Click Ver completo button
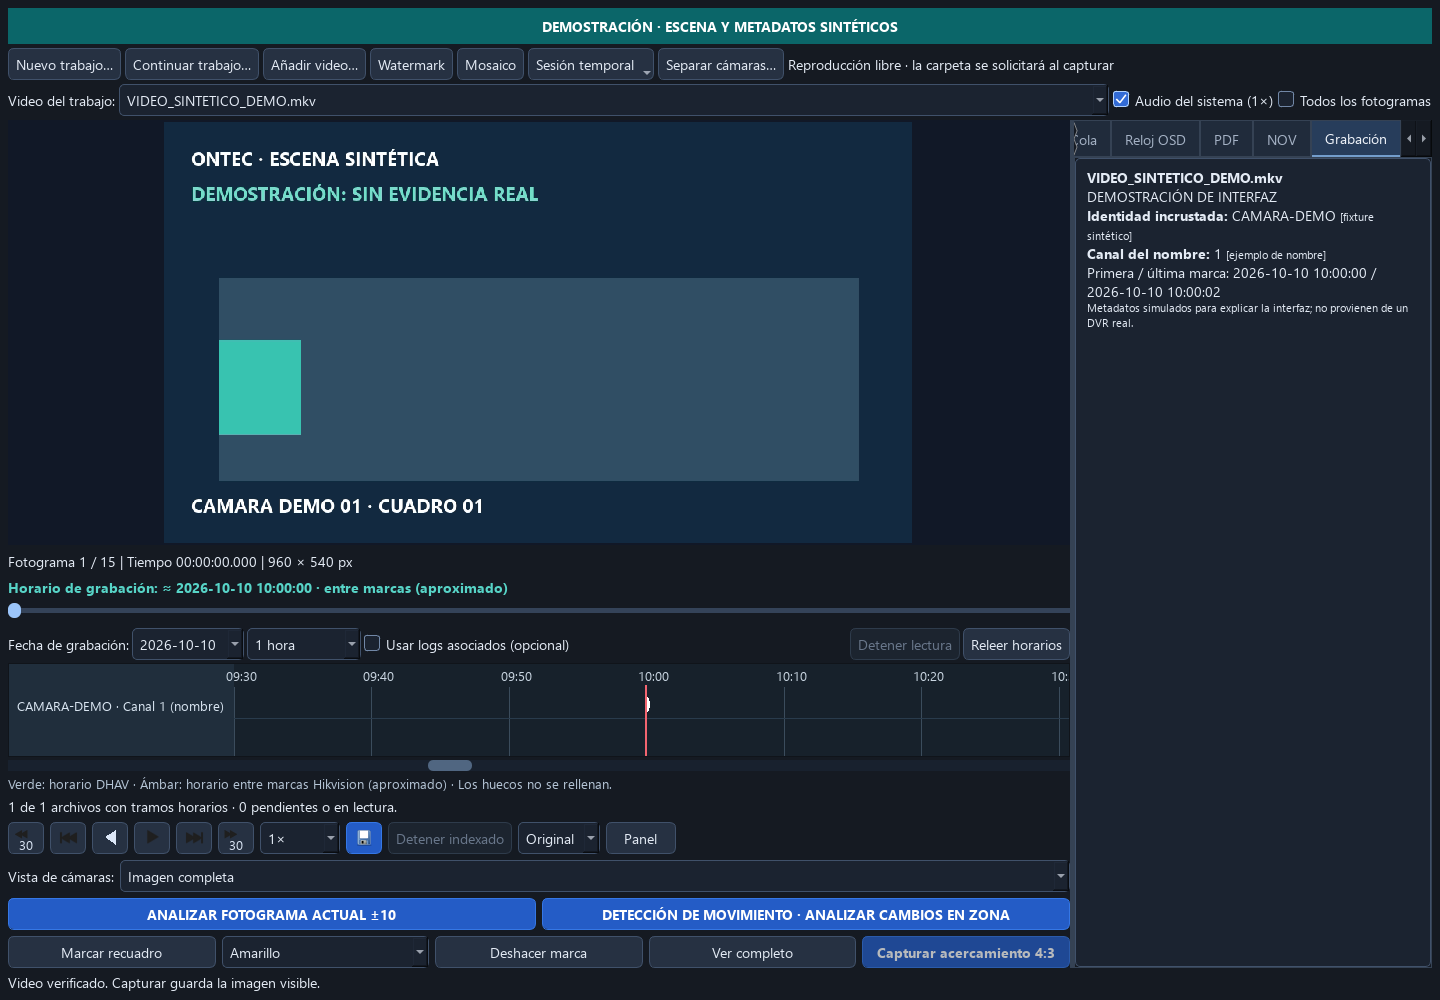The height and width of the screenshot is (1000, 1440). pyautogui.click(x=752, y=952)
